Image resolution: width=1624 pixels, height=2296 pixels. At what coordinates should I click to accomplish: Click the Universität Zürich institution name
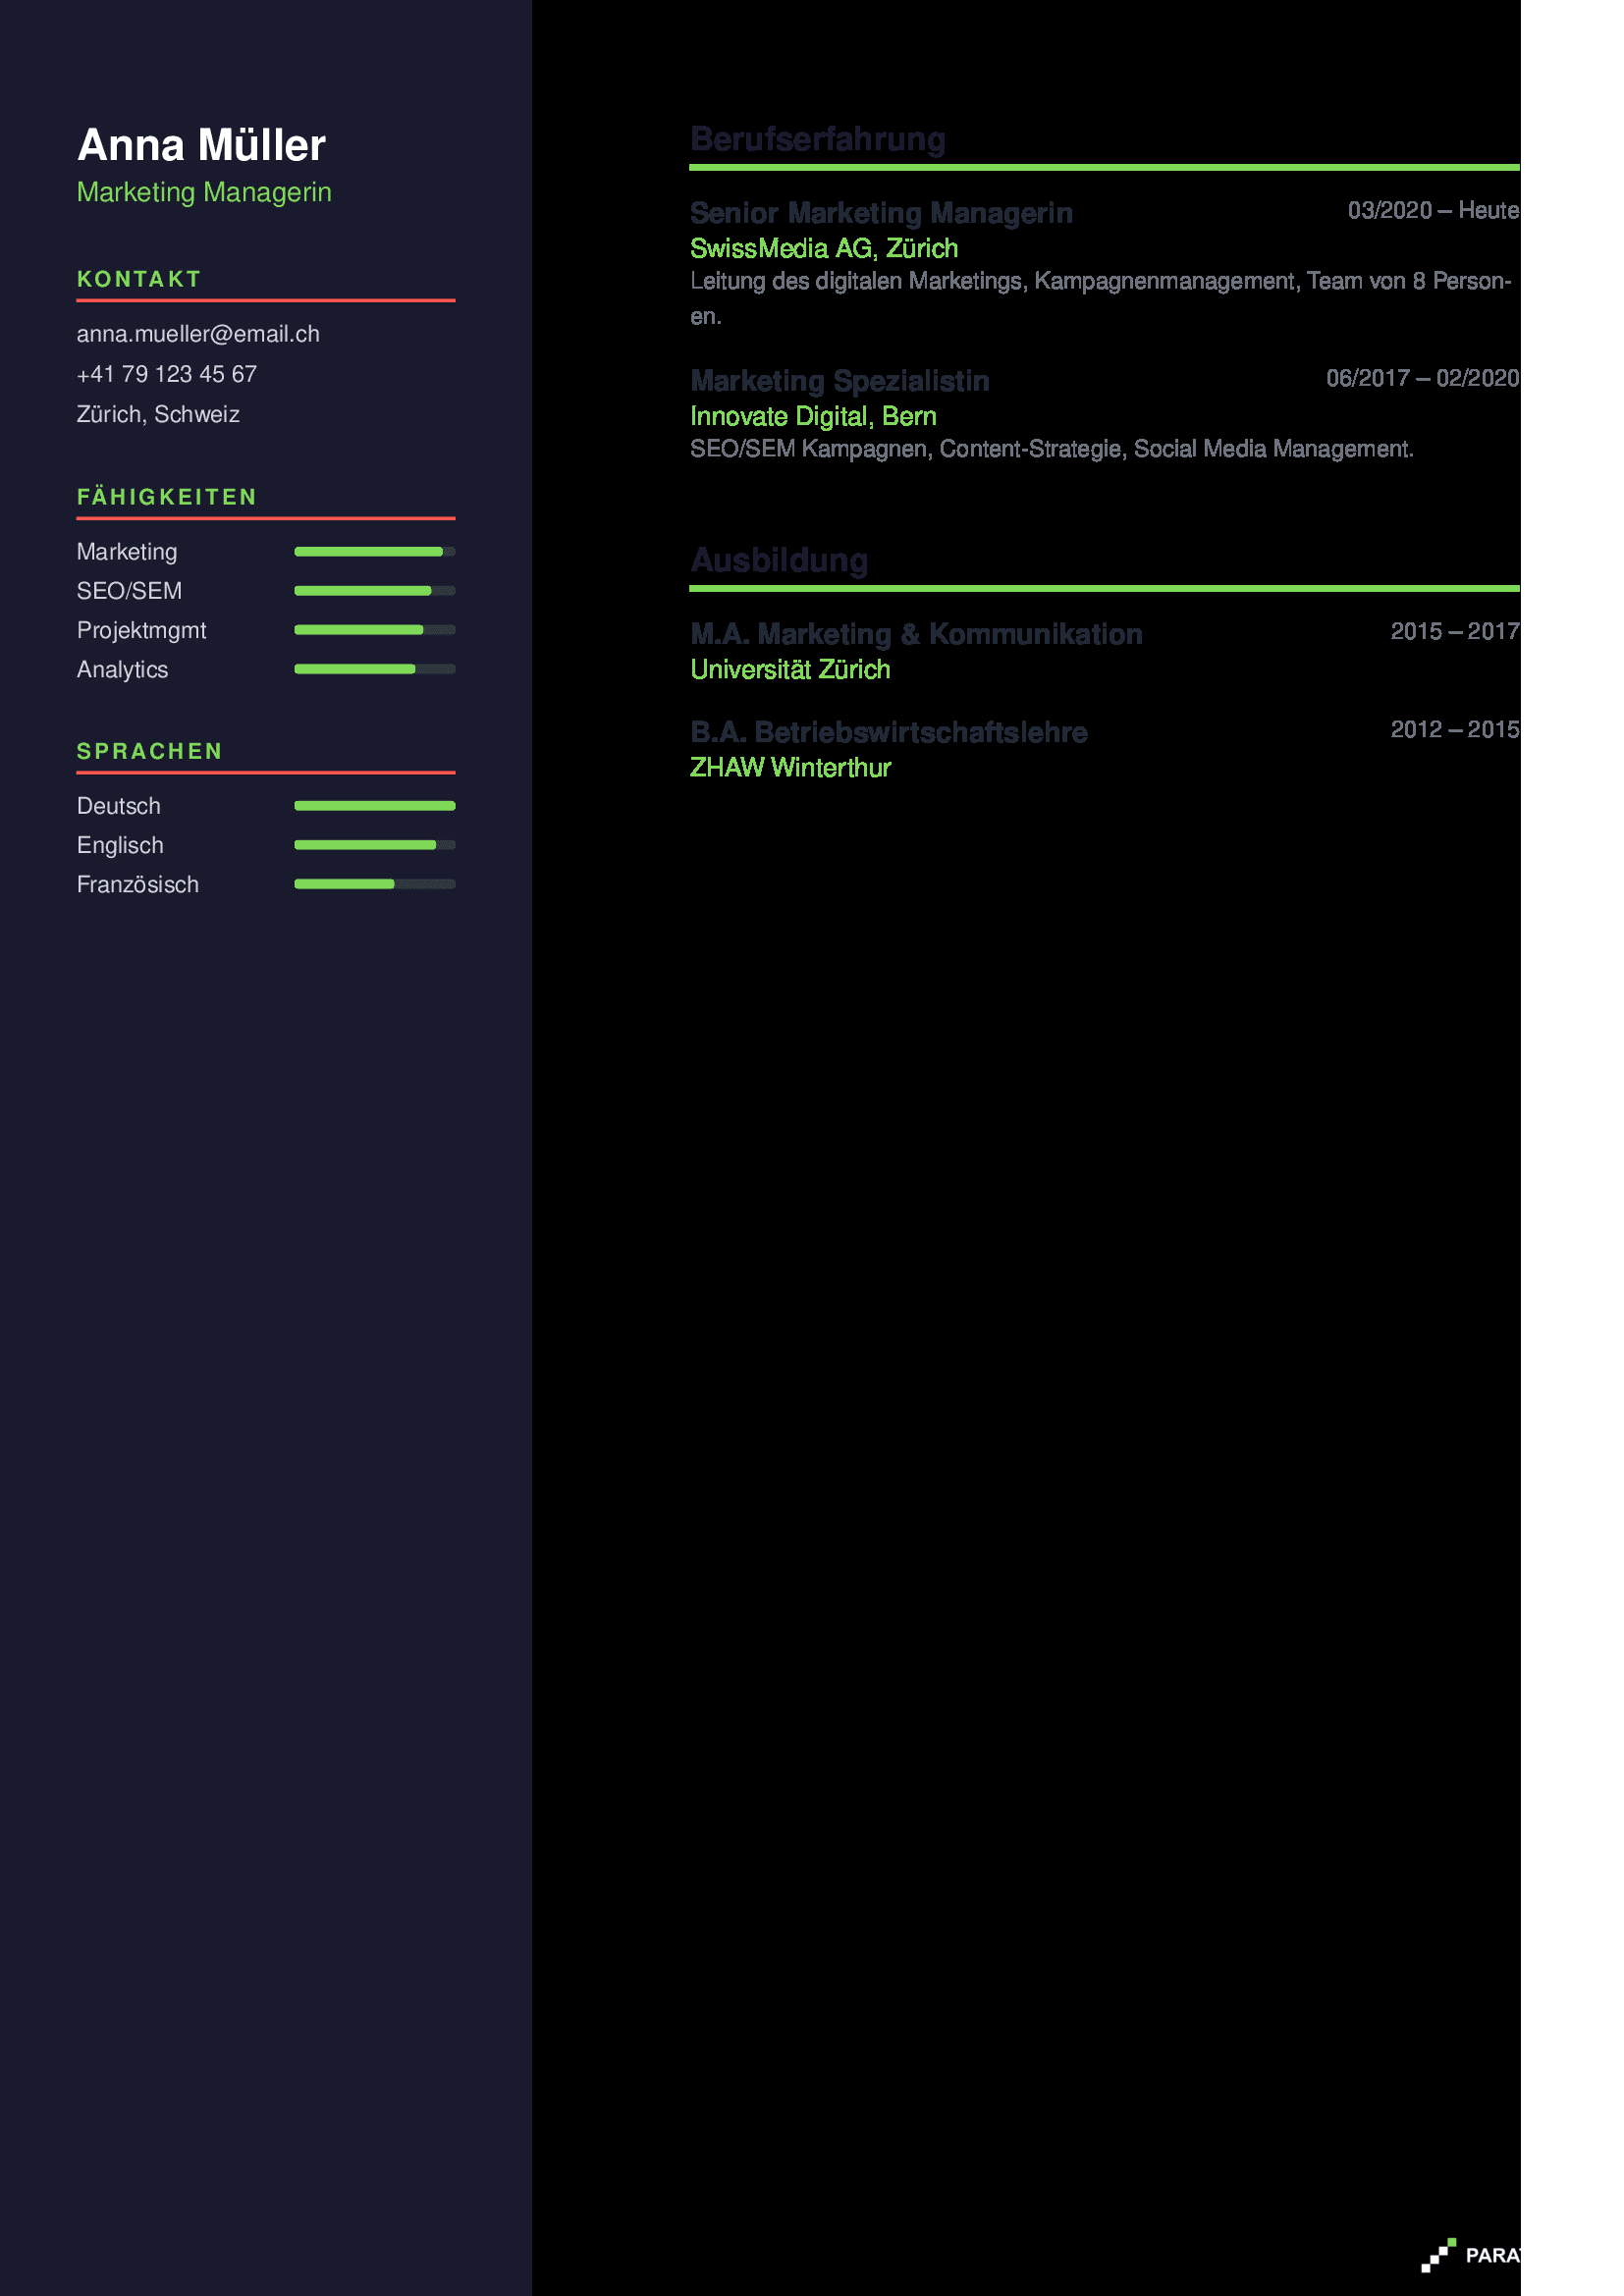coord(789,669)
